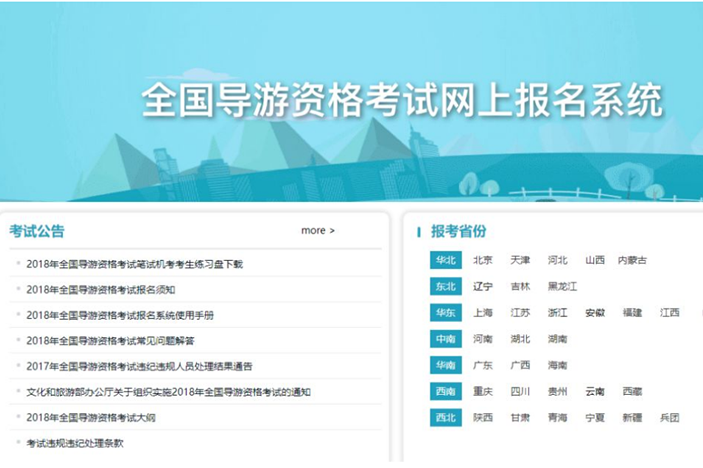The image size is (703, 468).
Task: Select the 中南 region tag
Action: click(446, 339)
